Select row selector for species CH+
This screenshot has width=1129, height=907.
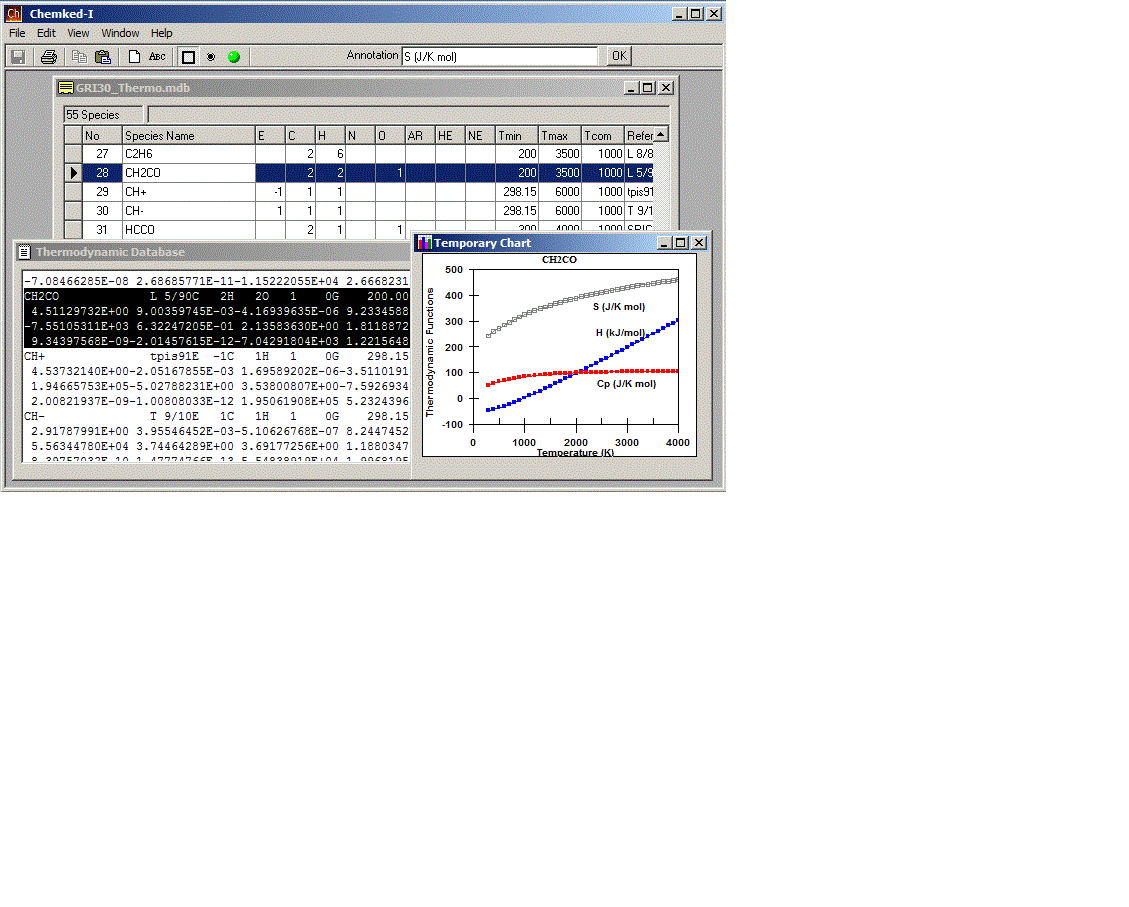(x=73, y=192)
